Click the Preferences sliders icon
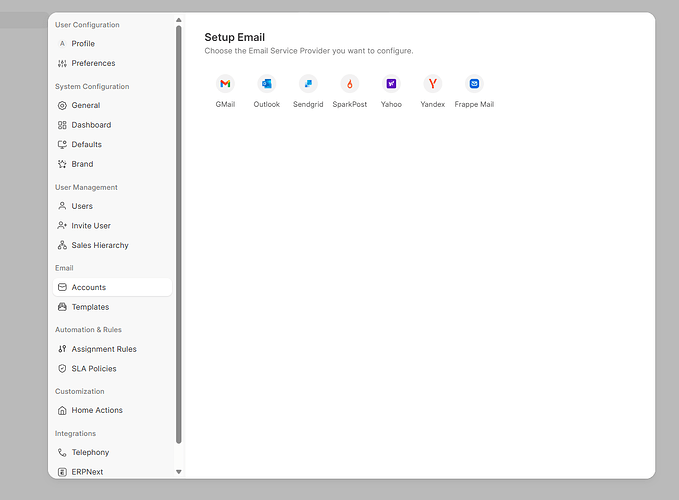 (62, 63)
